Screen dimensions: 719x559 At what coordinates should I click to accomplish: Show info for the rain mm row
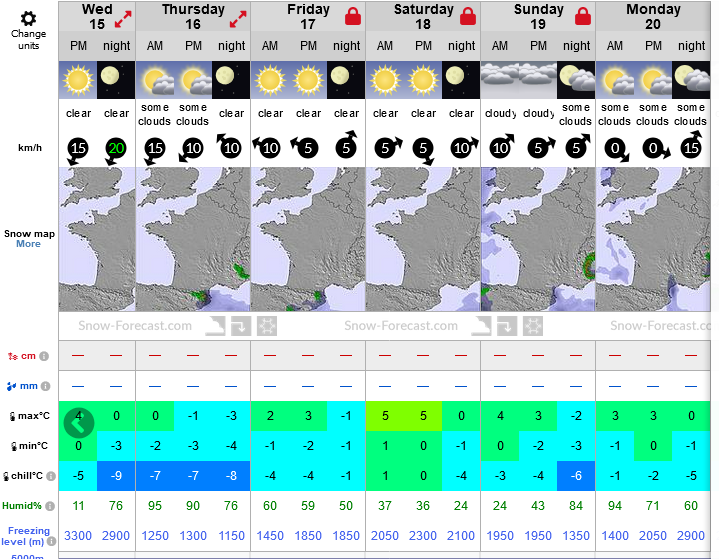coord(45,387)
